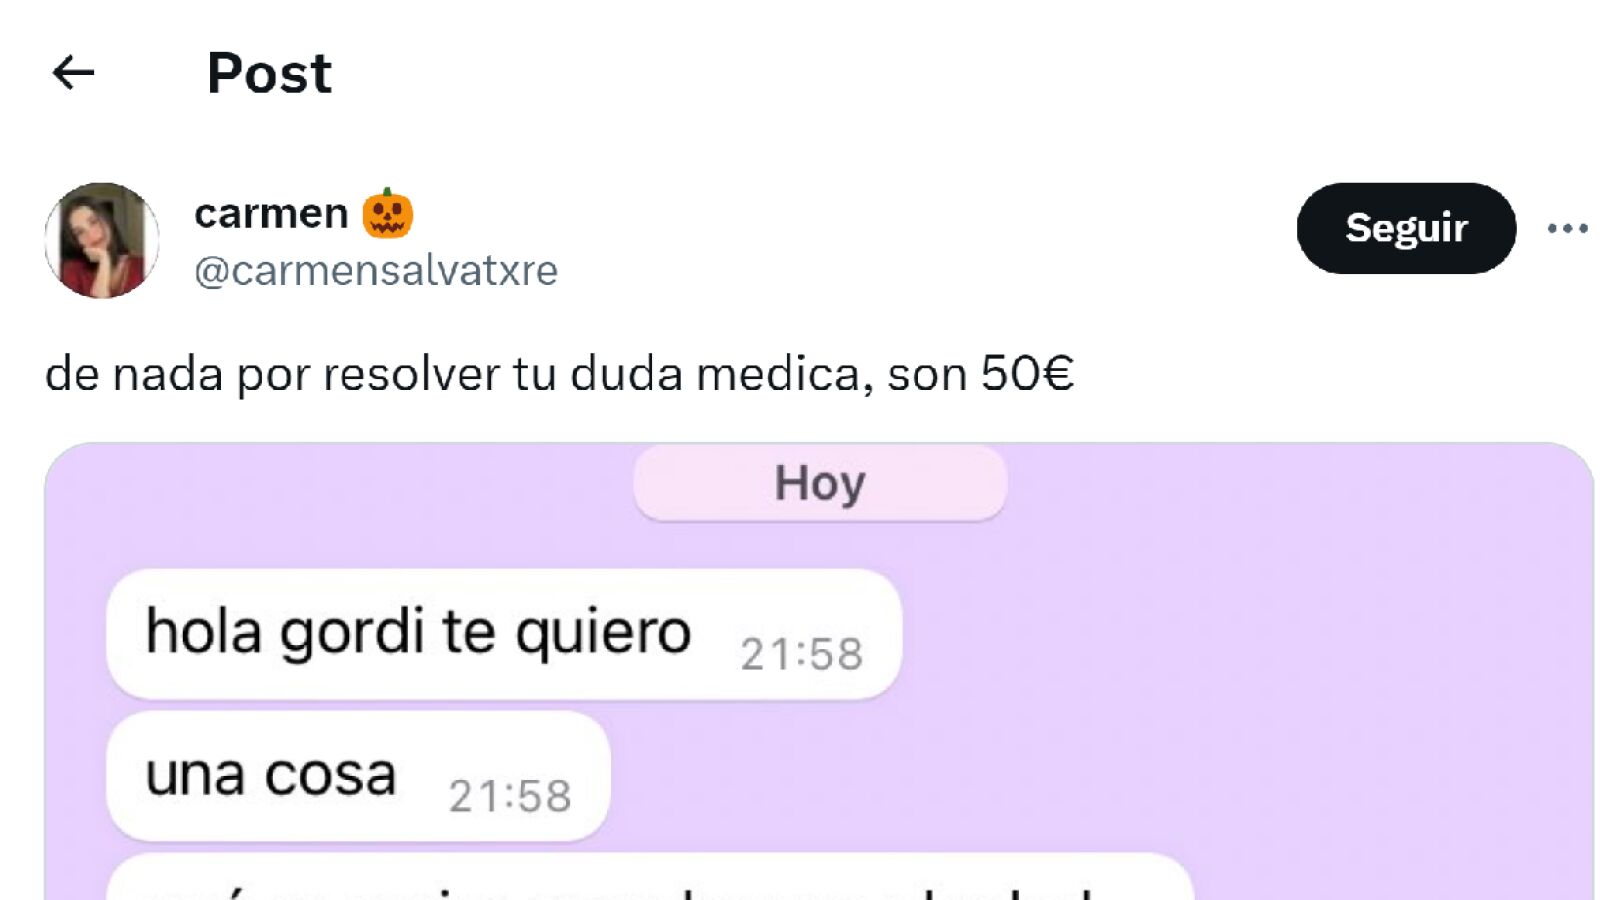
Task: Select the tweet text about duda medica
Action: (x=559, y=374)
